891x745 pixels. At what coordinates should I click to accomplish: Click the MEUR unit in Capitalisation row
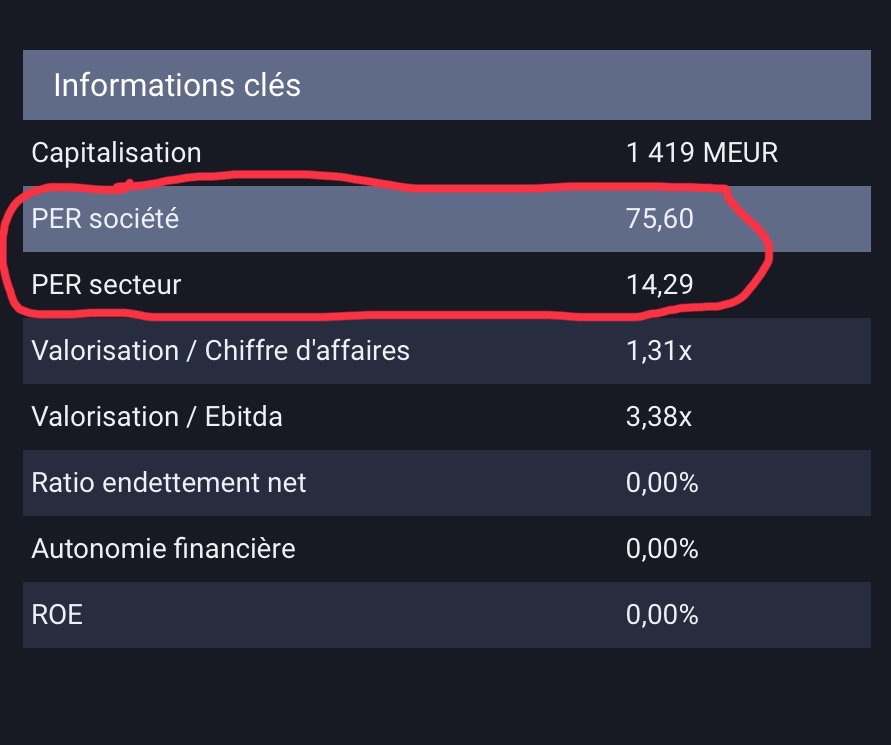tap(740, 153)
